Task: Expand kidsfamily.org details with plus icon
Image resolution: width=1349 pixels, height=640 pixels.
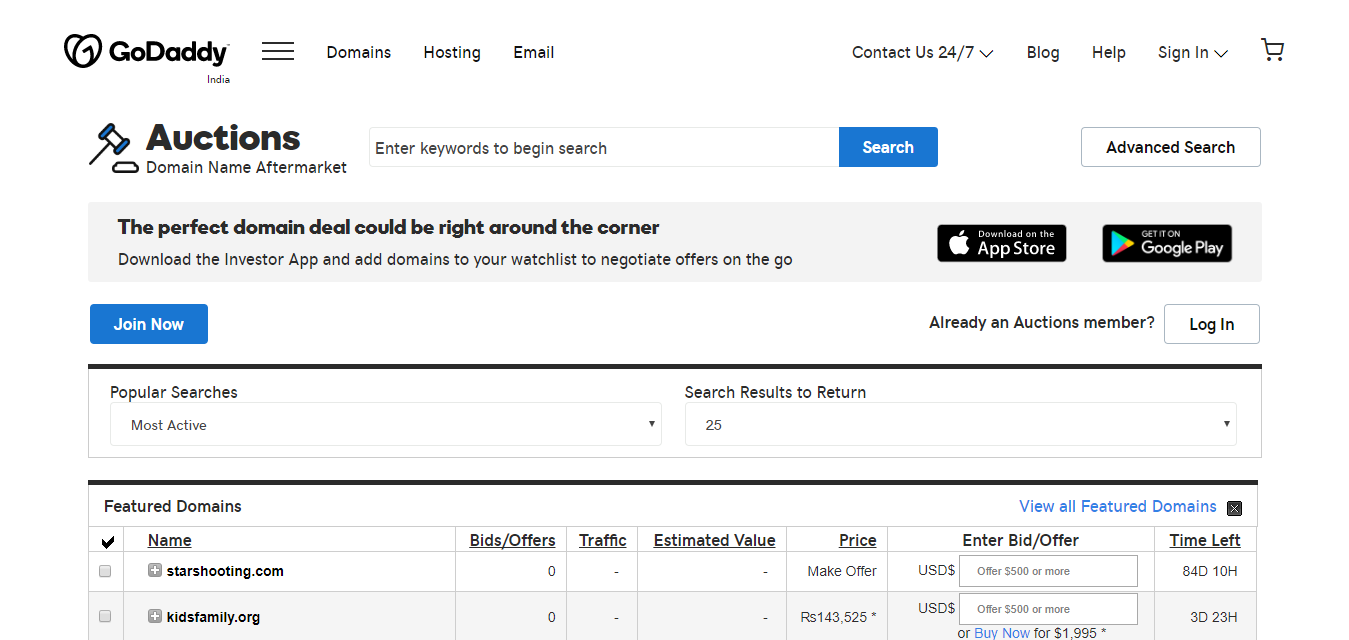Action: tap(155, 616)
